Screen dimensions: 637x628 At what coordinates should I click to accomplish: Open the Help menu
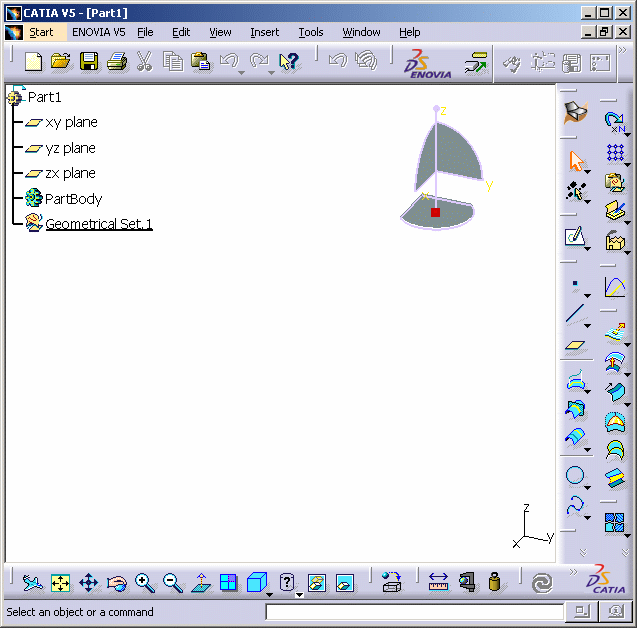pyautogui.click(x=410, y=32)
